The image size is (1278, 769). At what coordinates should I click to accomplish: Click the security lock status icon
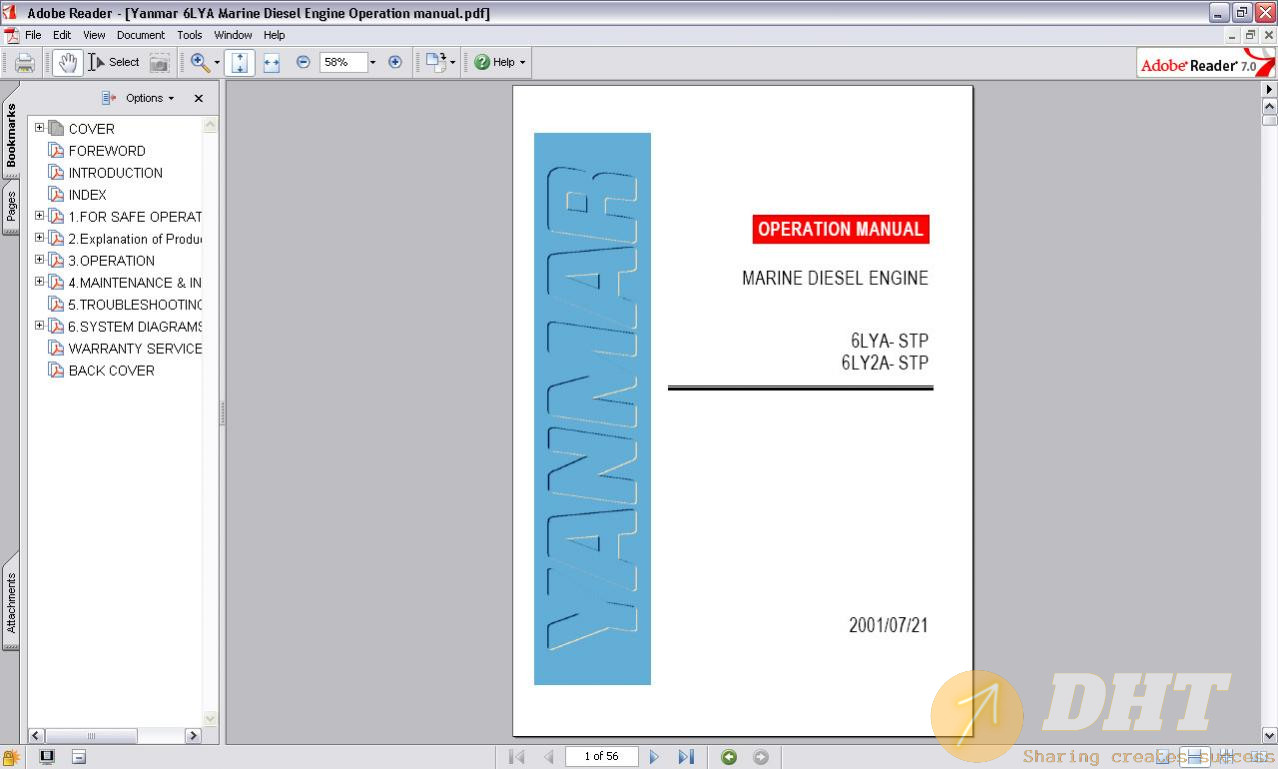[11, 758]
